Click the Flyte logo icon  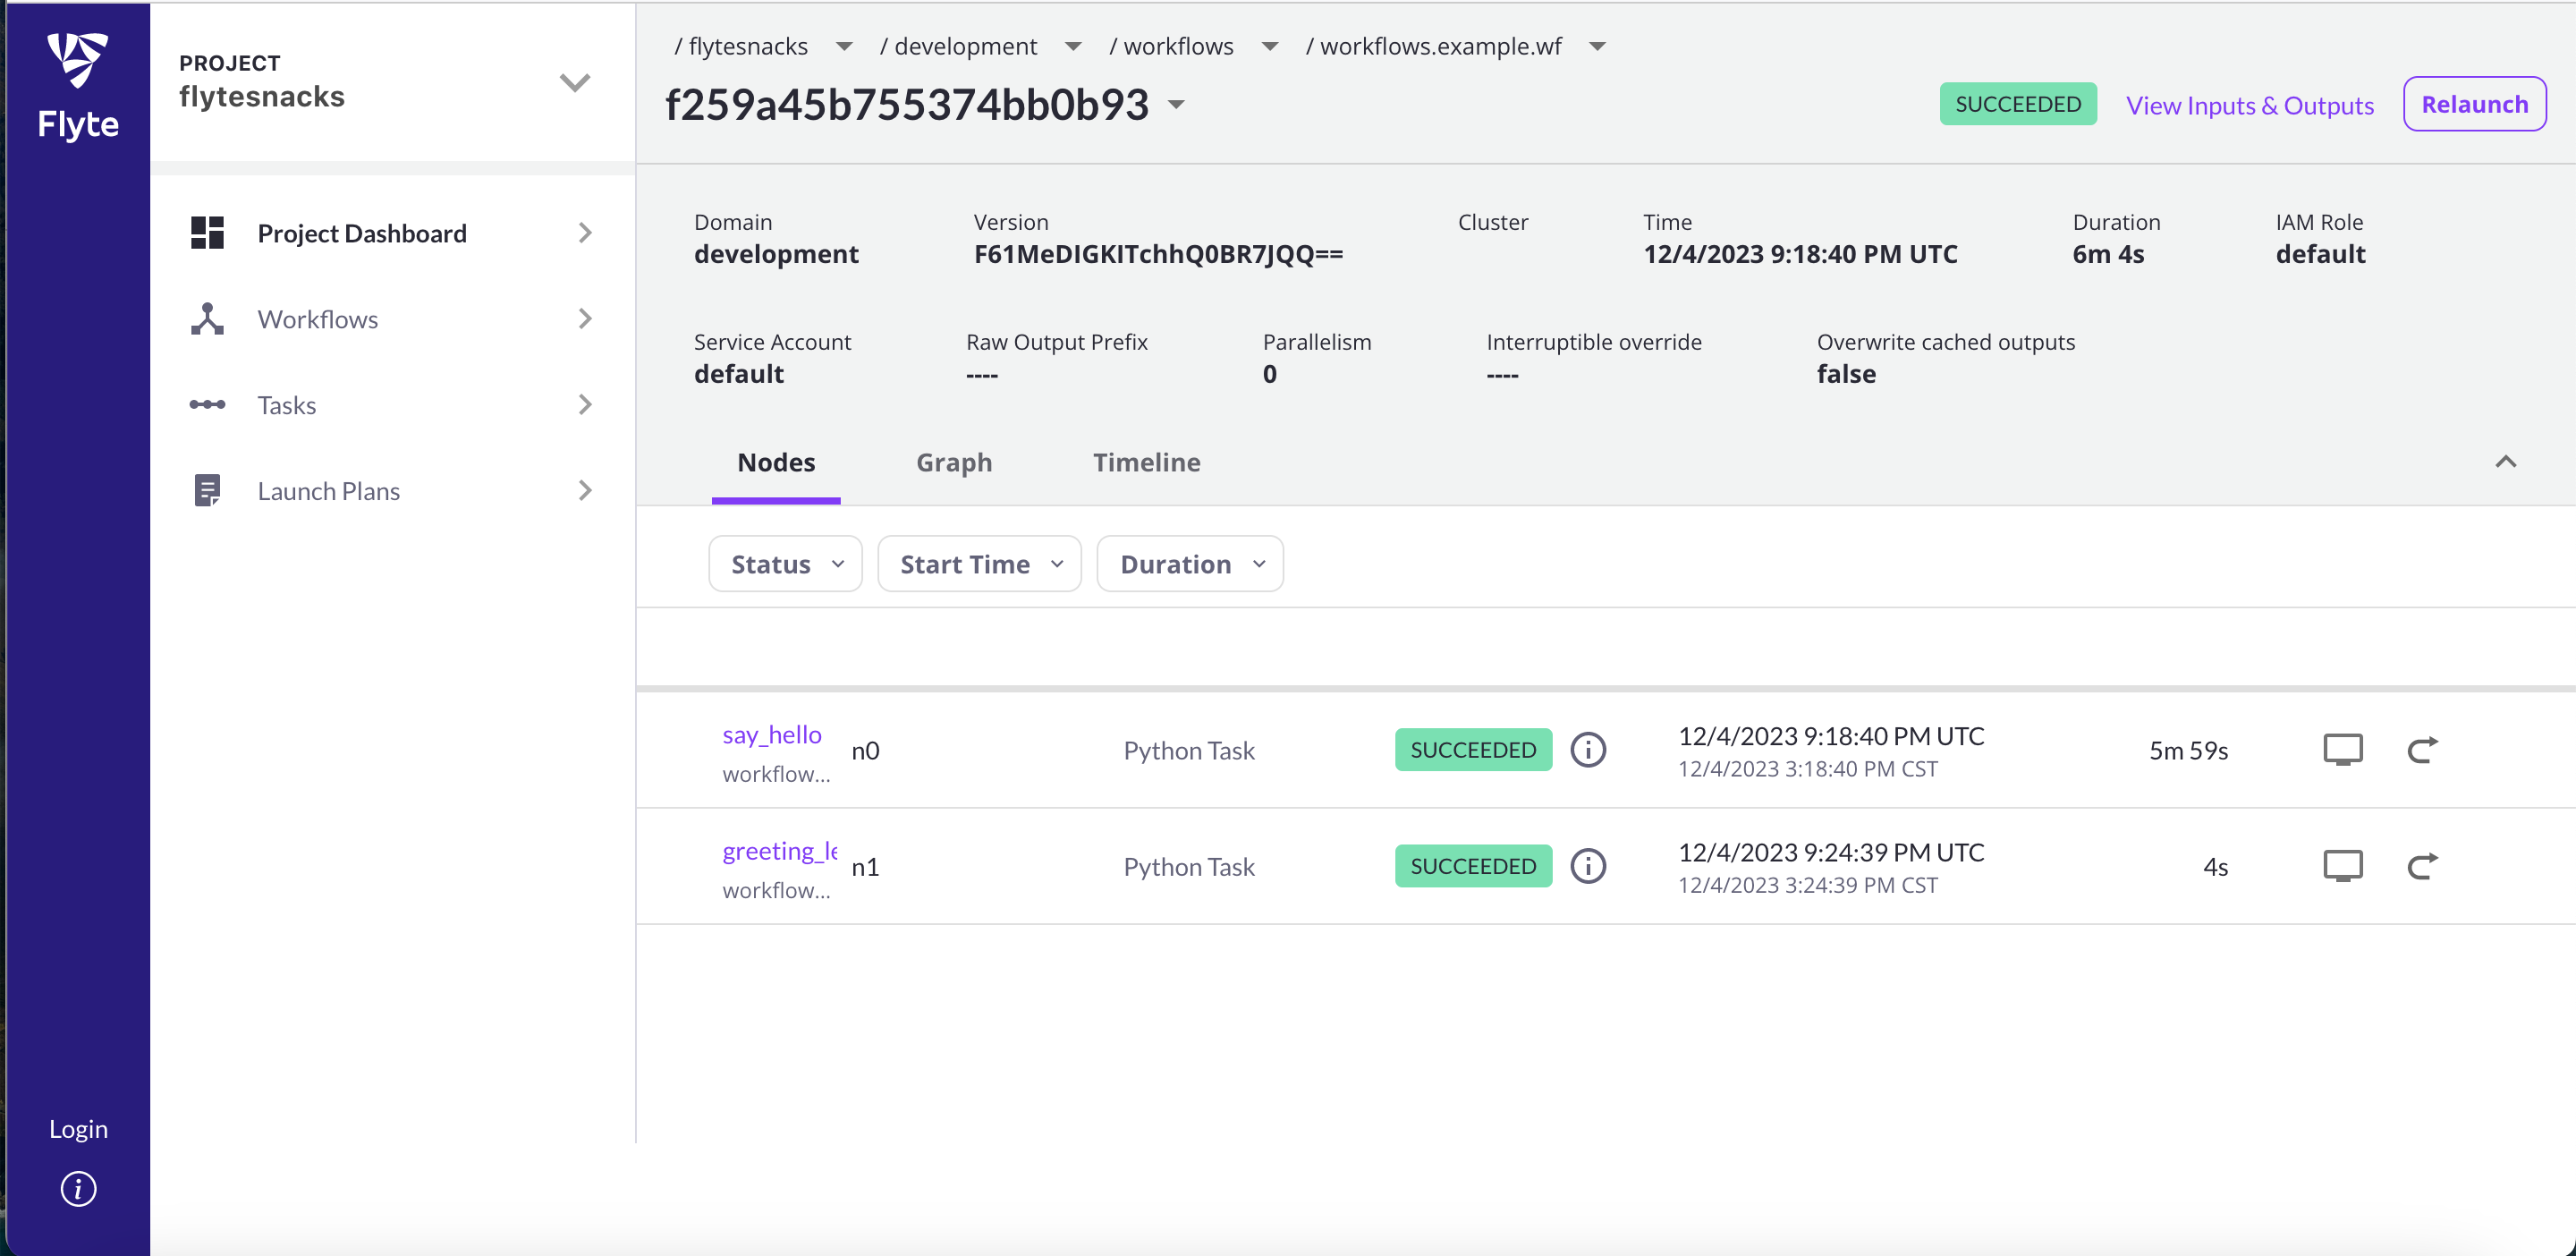click(78, 60)
